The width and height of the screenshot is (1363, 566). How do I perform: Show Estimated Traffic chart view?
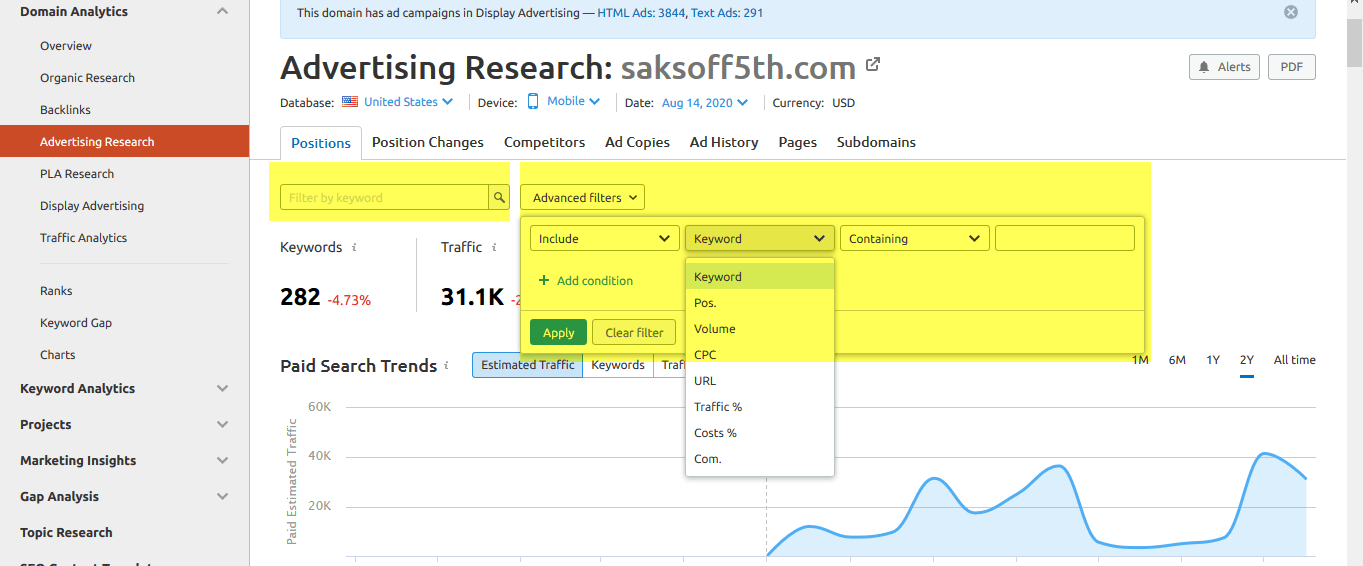pyautogui.click(x=528, y=365)
